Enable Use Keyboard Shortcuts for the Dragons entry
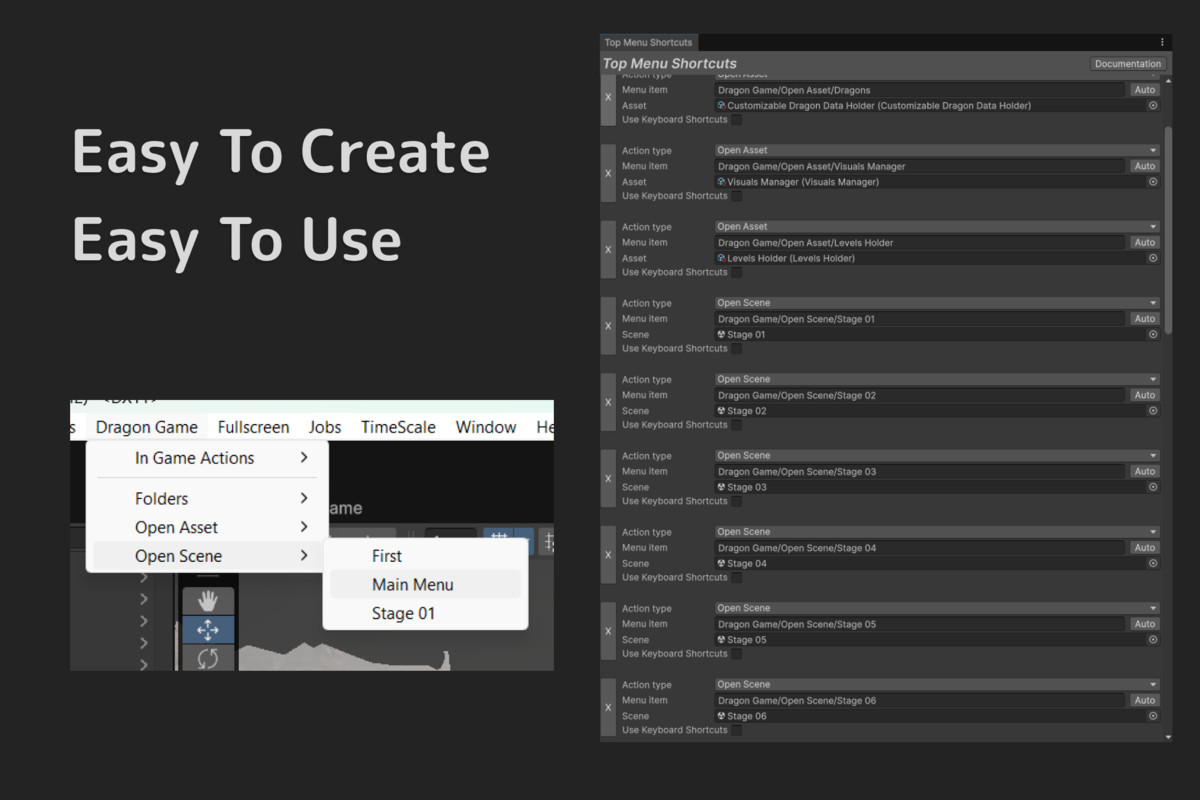Viewport: 1200px width, 800px height. point(737,119)
